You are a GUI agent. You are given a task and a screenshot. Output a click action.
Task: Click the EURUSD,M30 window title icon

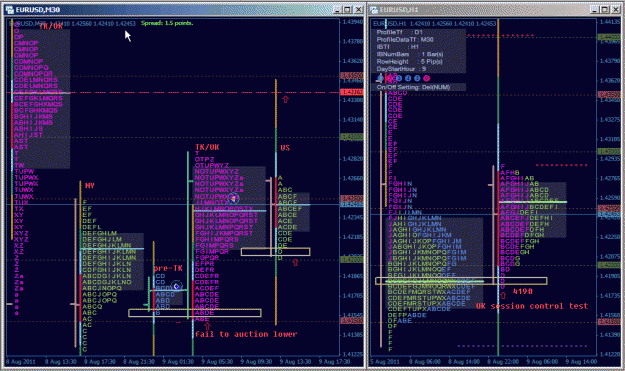[x=10, y=10]
